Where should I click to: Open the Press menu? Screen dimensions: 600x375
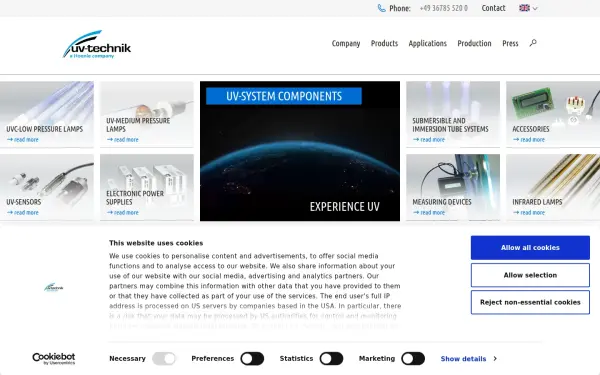(510, 43)
